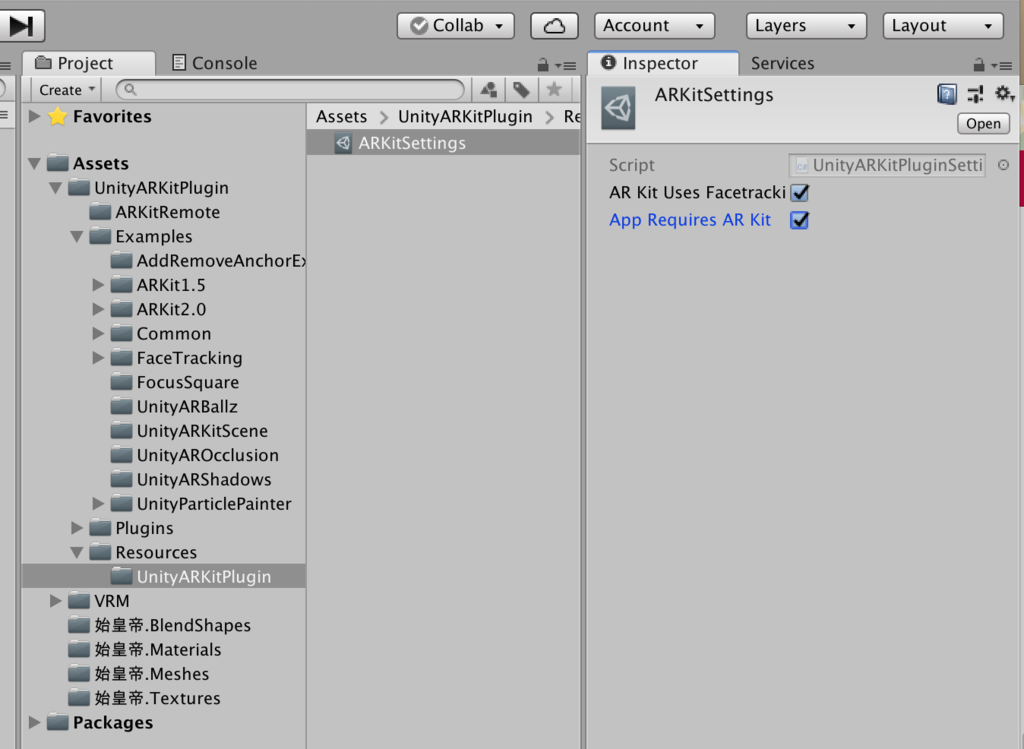The image size is (1024, 749).
Task: Click the ARKitSettings Unity asset icon in Inspector
Action: point(618,108)
